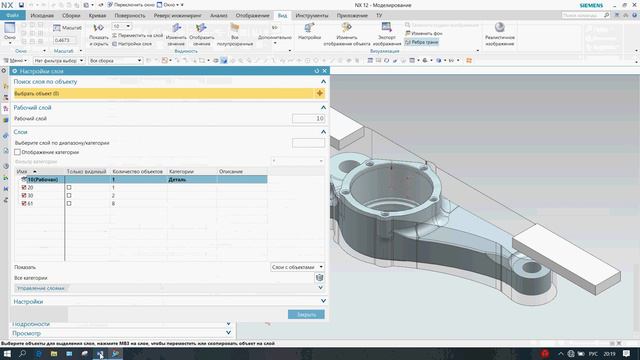Expand Настройки section in dialog
Image resolution: width=640 pixels, height=360 pixels.
point(323,301)
